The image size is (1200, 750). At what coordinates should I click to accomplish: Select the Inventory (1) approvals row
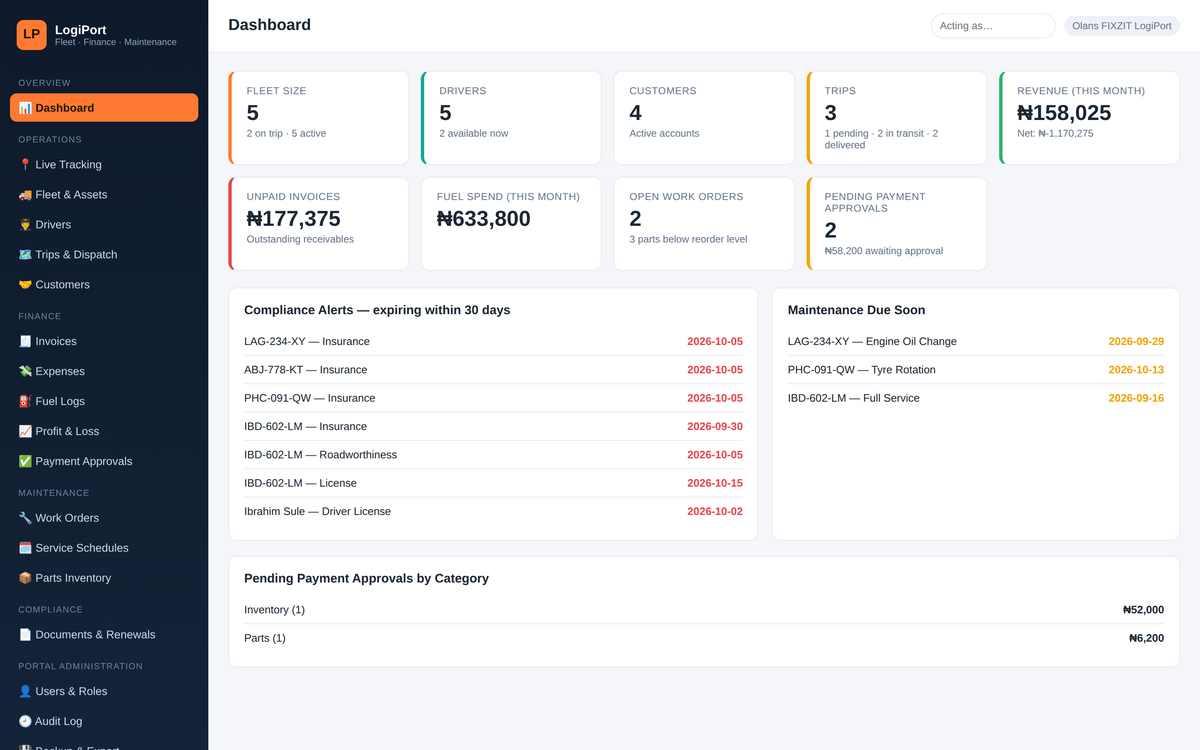coord(704,610)
